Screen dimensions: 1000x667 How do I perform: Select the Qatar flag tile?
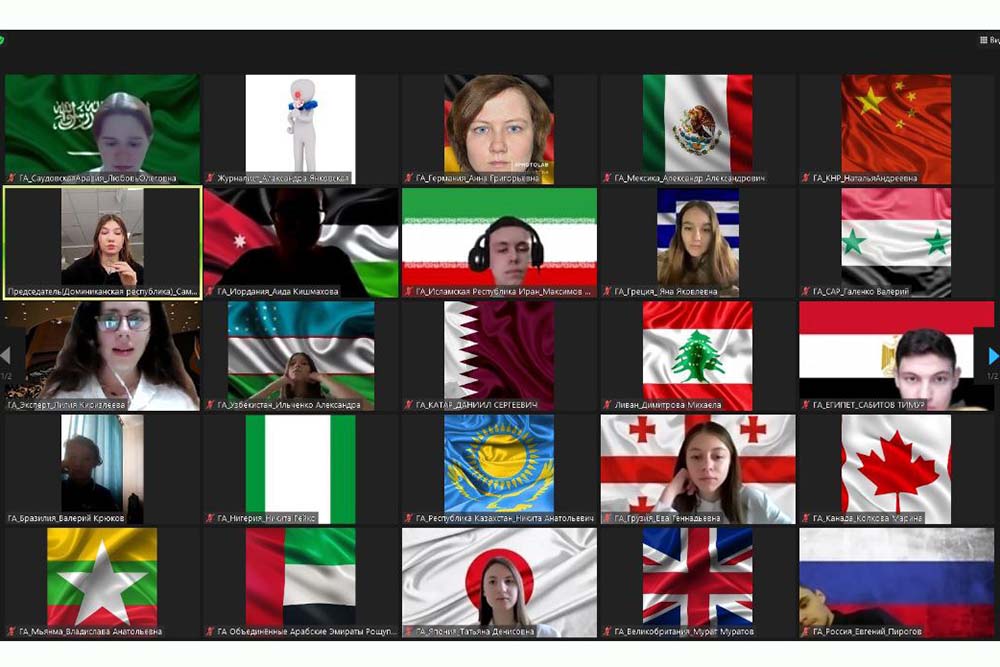point(499,356)
